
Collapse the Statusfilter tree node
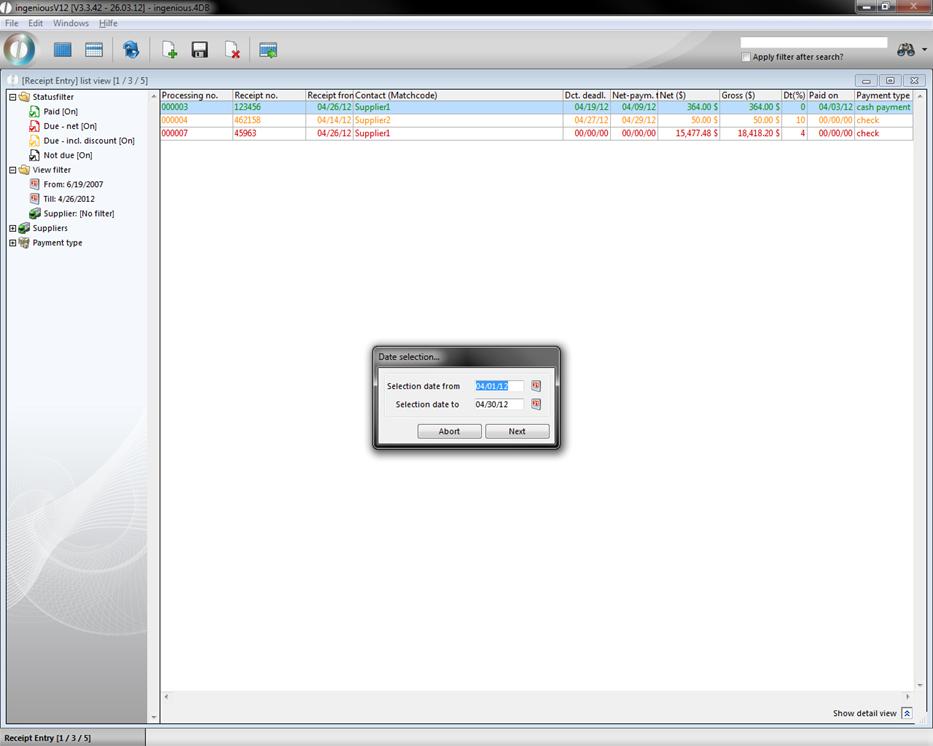pyautogui.click(x=13, y=97)
